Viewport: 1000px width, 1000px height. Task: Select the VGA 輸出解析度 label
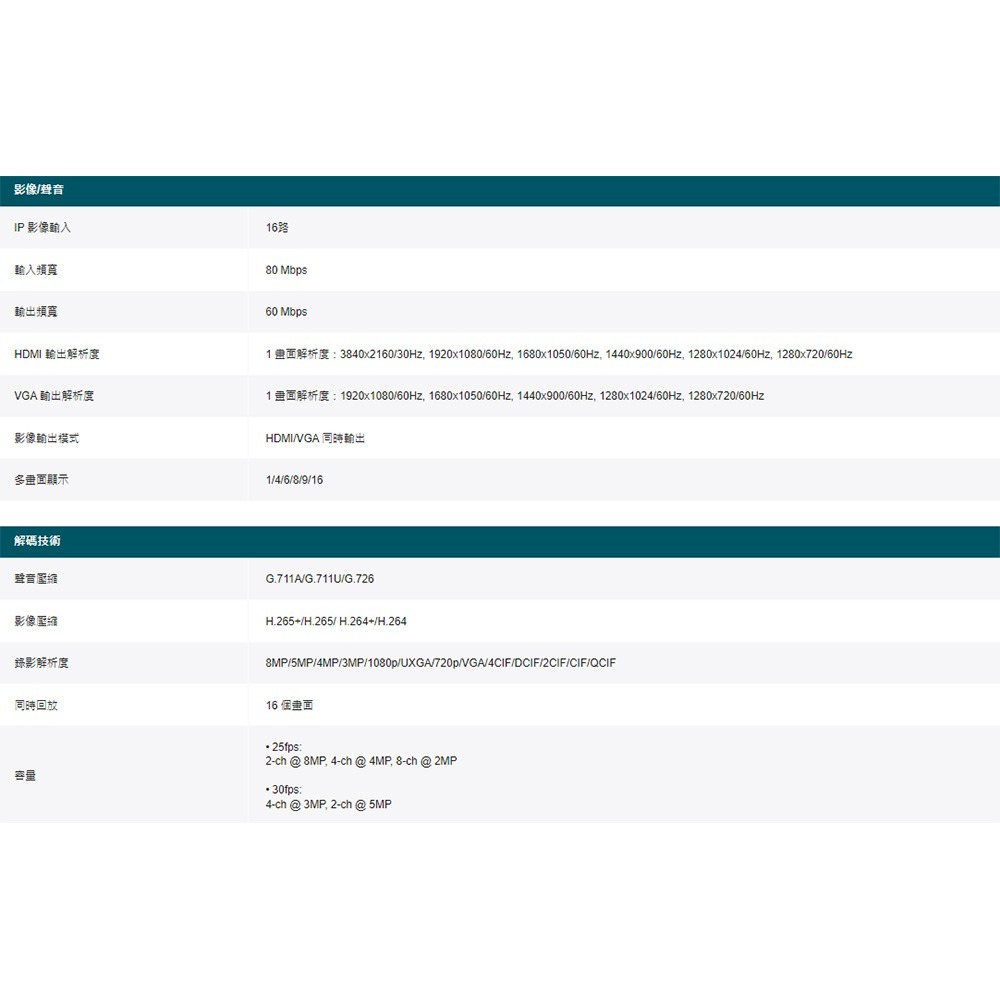[x=54, y=396]
